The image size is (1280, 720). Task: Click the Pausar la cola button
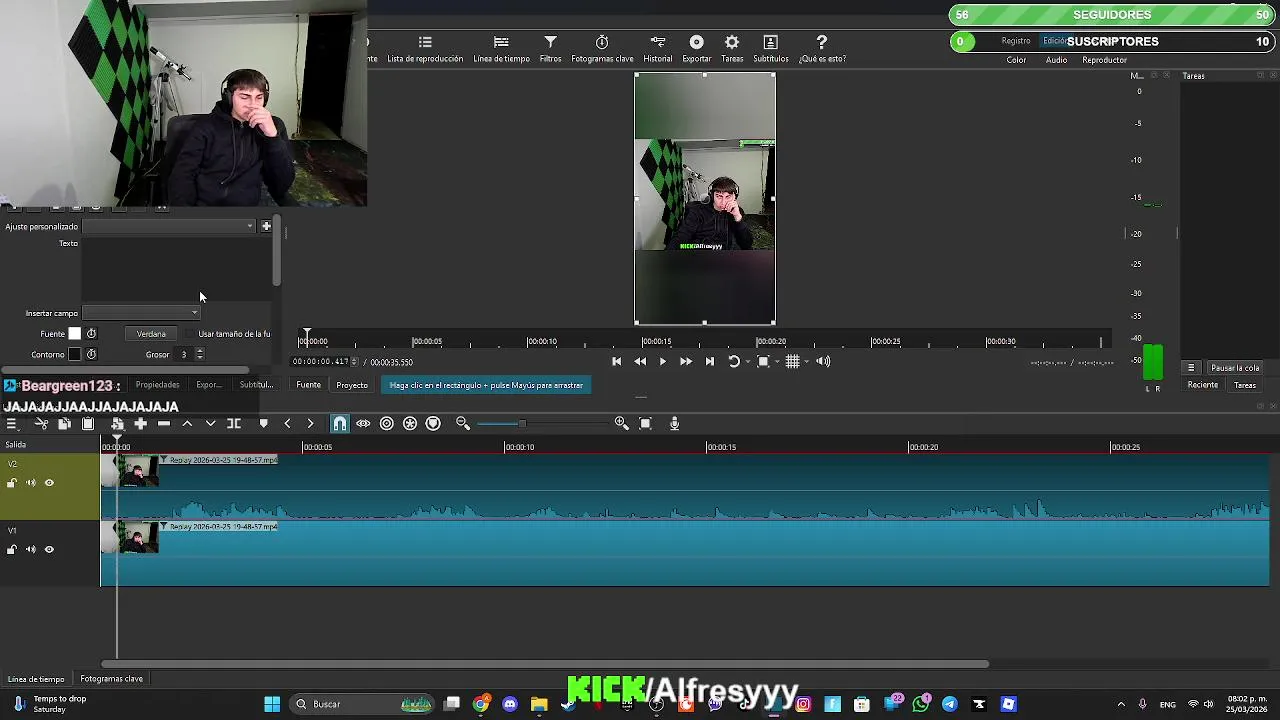click(x=1235, y=368)
